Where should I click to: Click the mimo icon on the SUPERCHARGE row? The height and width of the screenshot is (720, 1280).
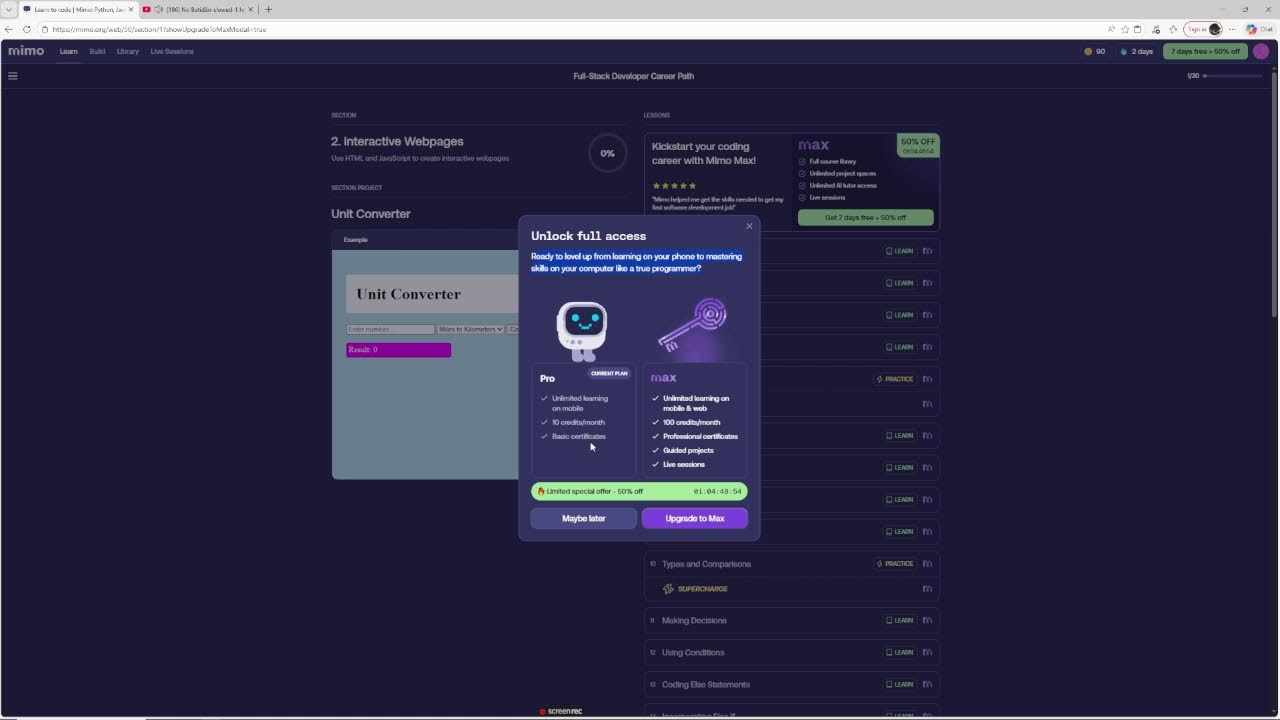pos(927,589)
